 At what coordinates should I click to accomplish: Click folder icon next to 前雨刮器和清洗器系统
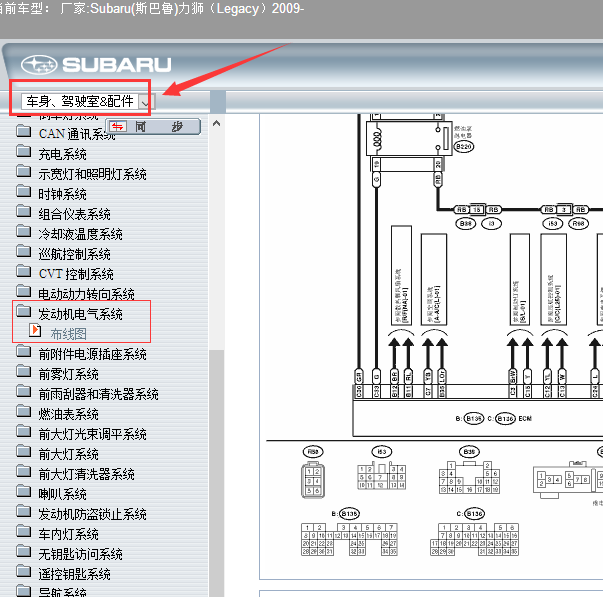(x=24, y=391)
